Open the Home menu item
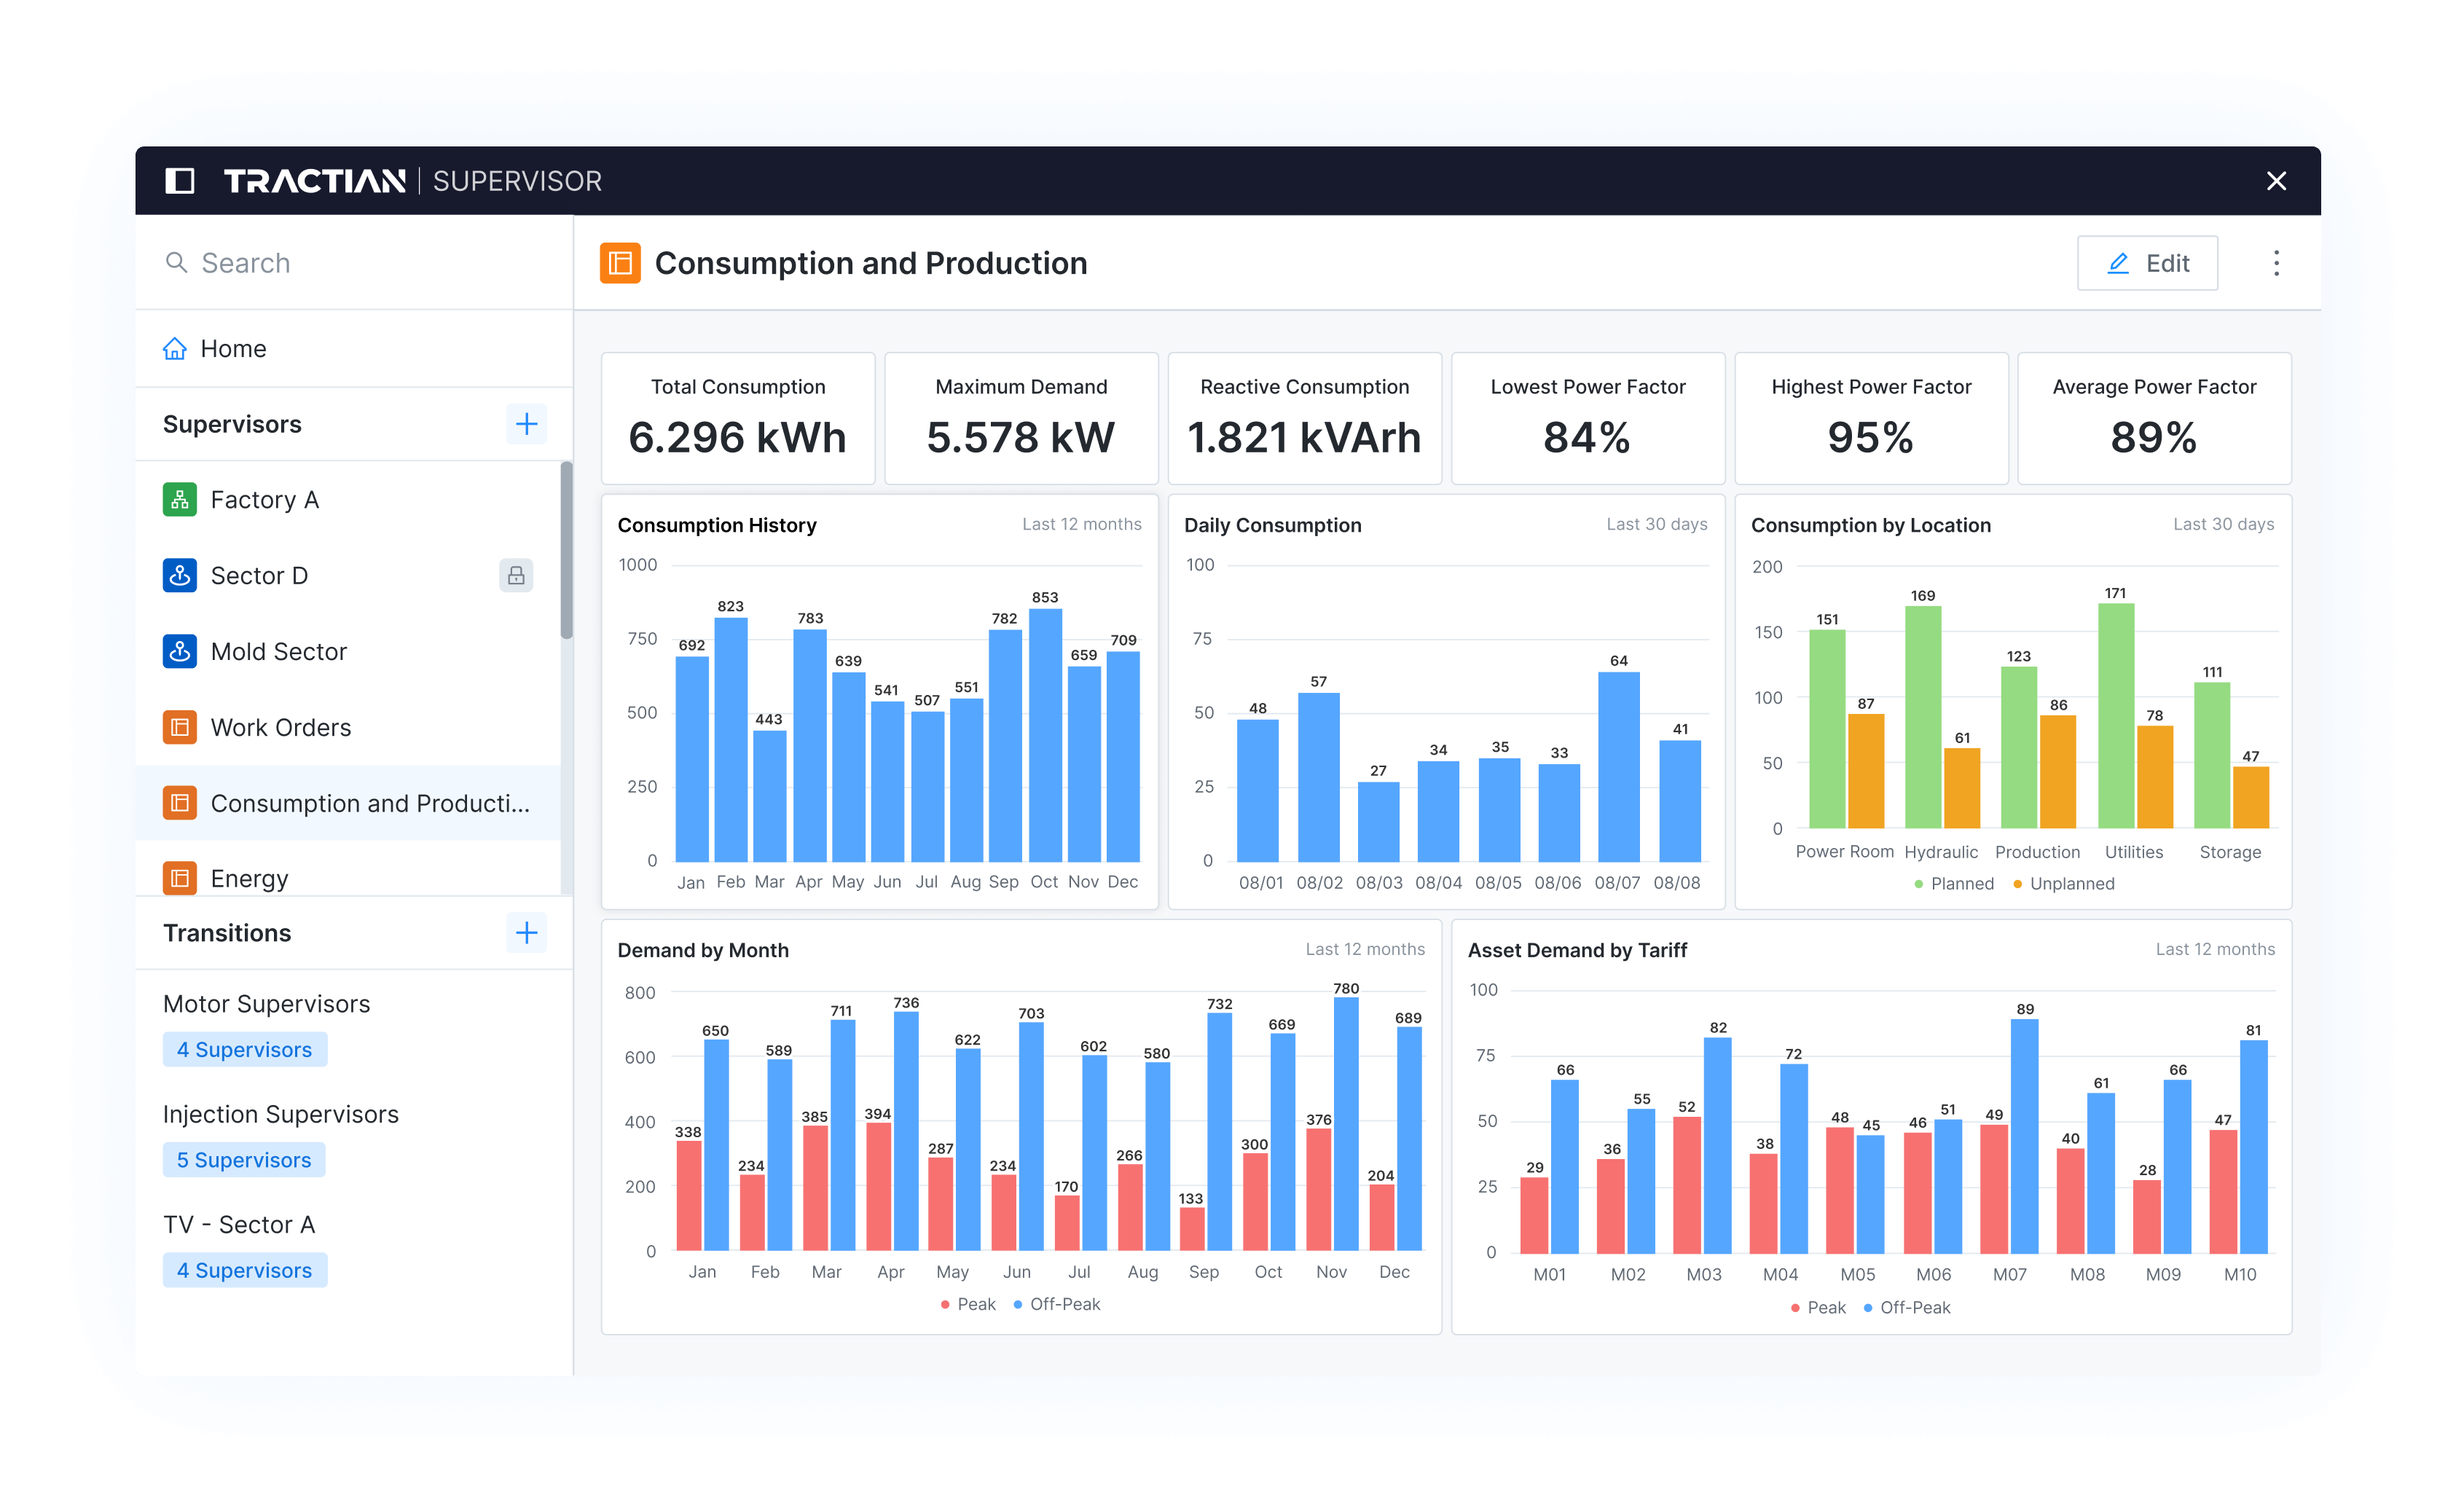Screen dimensions: 2464x1508 click(233, 348)
